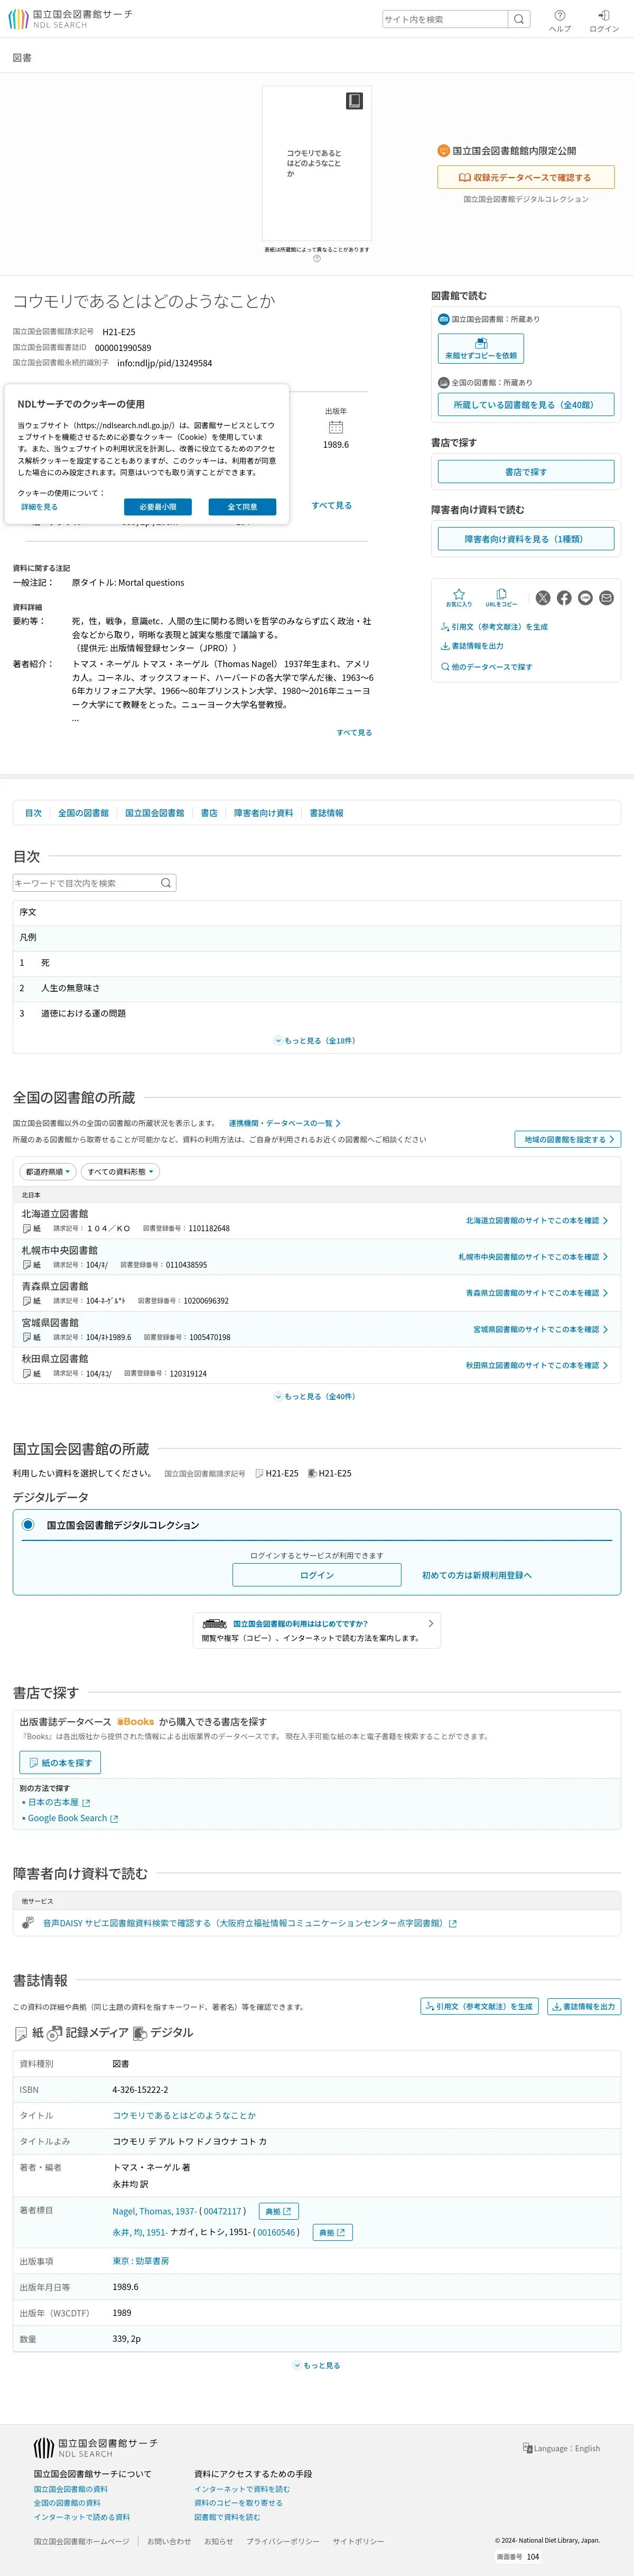The image size is (634, 2576).
Task: Switch Language to English
Action: coord(561,2448)
